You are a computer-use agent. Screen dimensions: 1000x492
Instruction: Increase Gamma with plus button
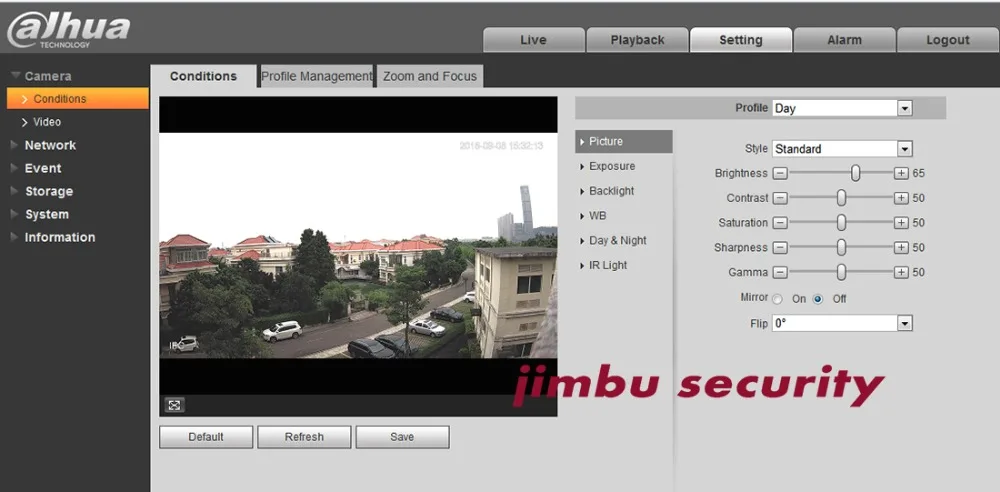[901, 272]
